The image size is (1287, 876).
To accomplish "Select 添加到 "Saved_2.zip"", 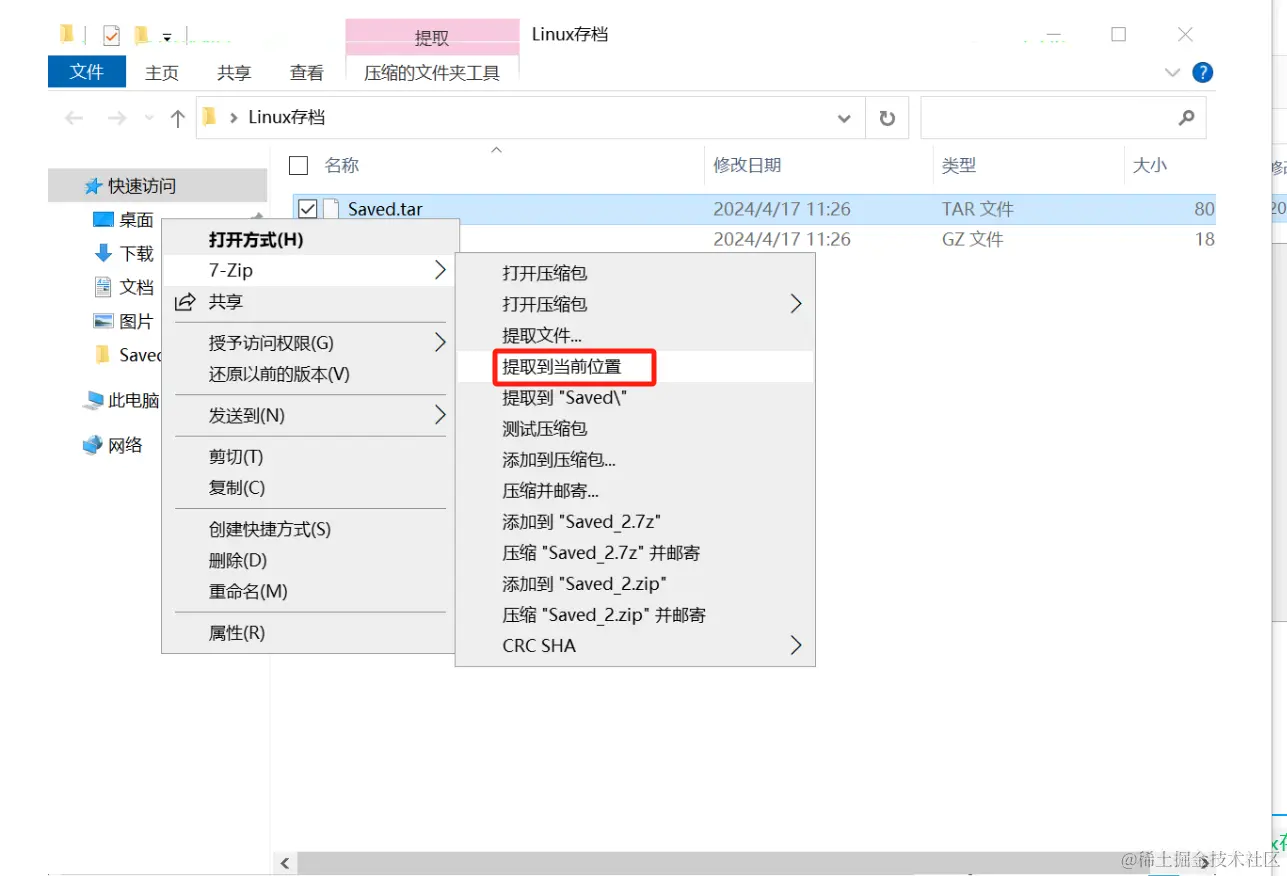I will point(584,584).
